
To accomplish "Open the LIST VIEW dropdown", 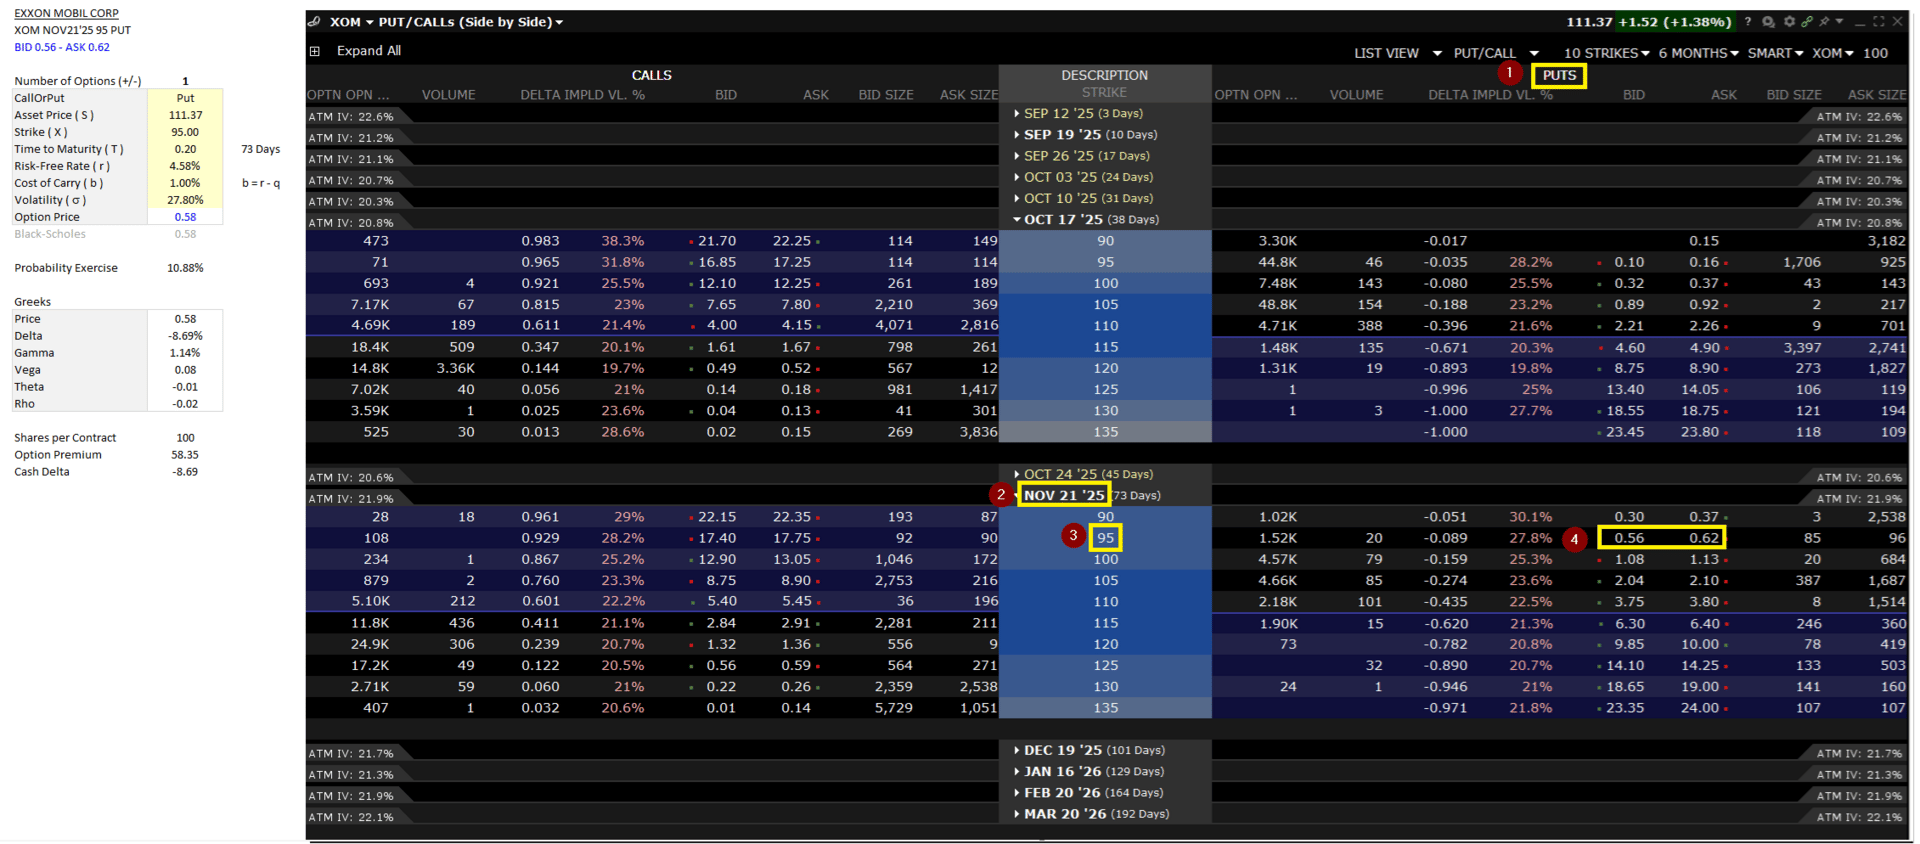I will coord(1398,53).
